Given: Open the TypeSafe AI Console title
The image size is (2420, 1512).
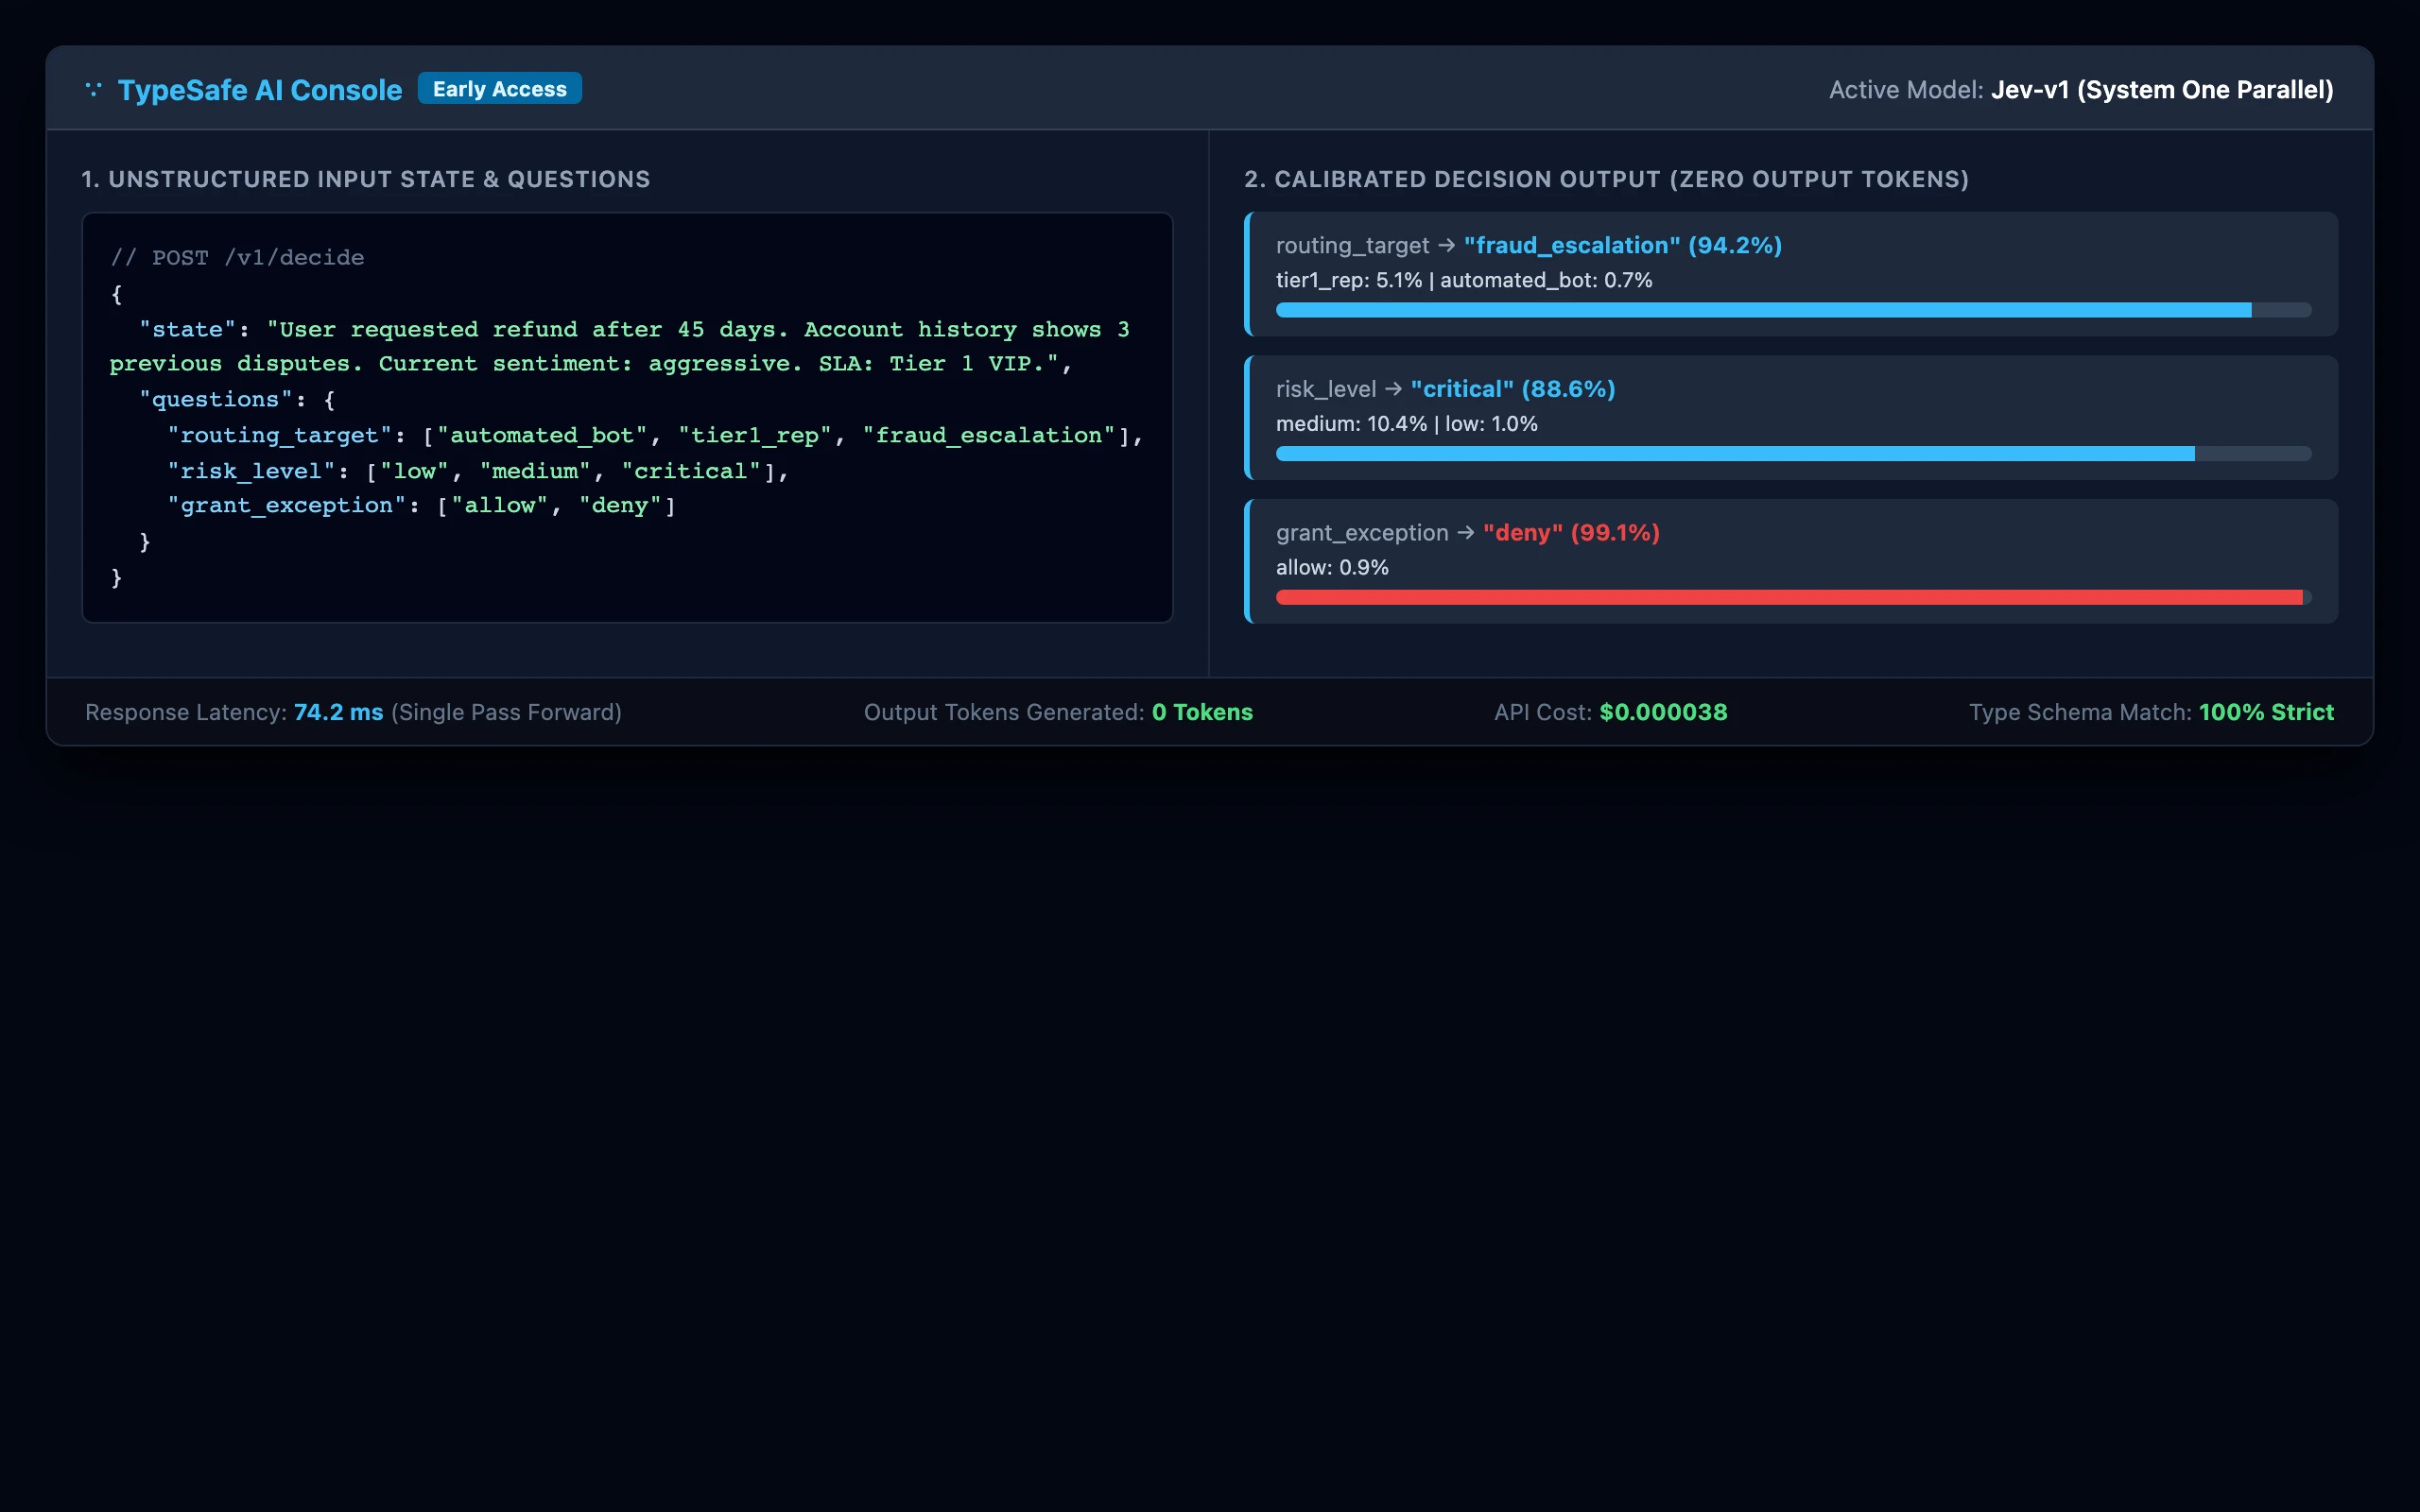Looking at the screenshot, I should [x=260, y=90].
